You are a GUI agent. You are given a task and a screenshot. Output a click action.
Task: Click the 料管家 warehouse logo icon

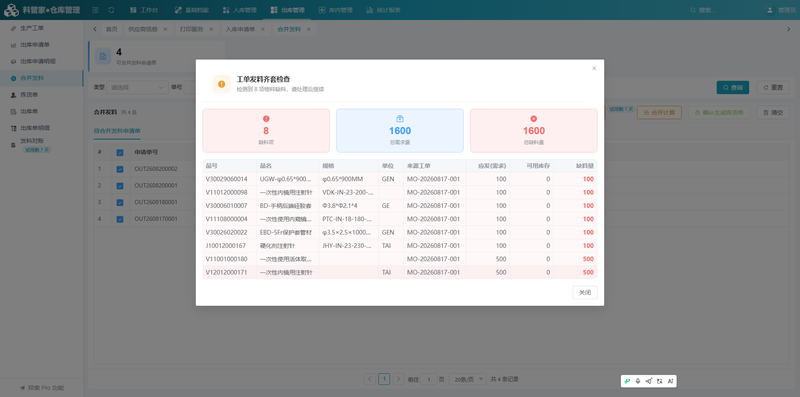pyautogui.click(x=11, y=10)
